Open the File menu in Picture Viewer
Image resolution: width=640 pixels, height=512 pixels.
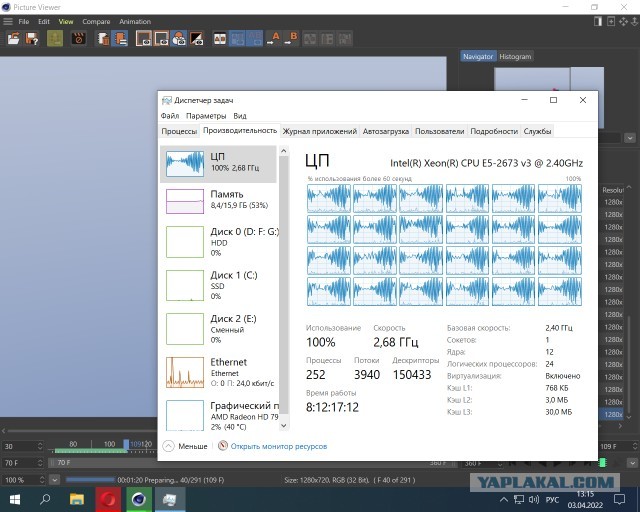pos(24,22)
